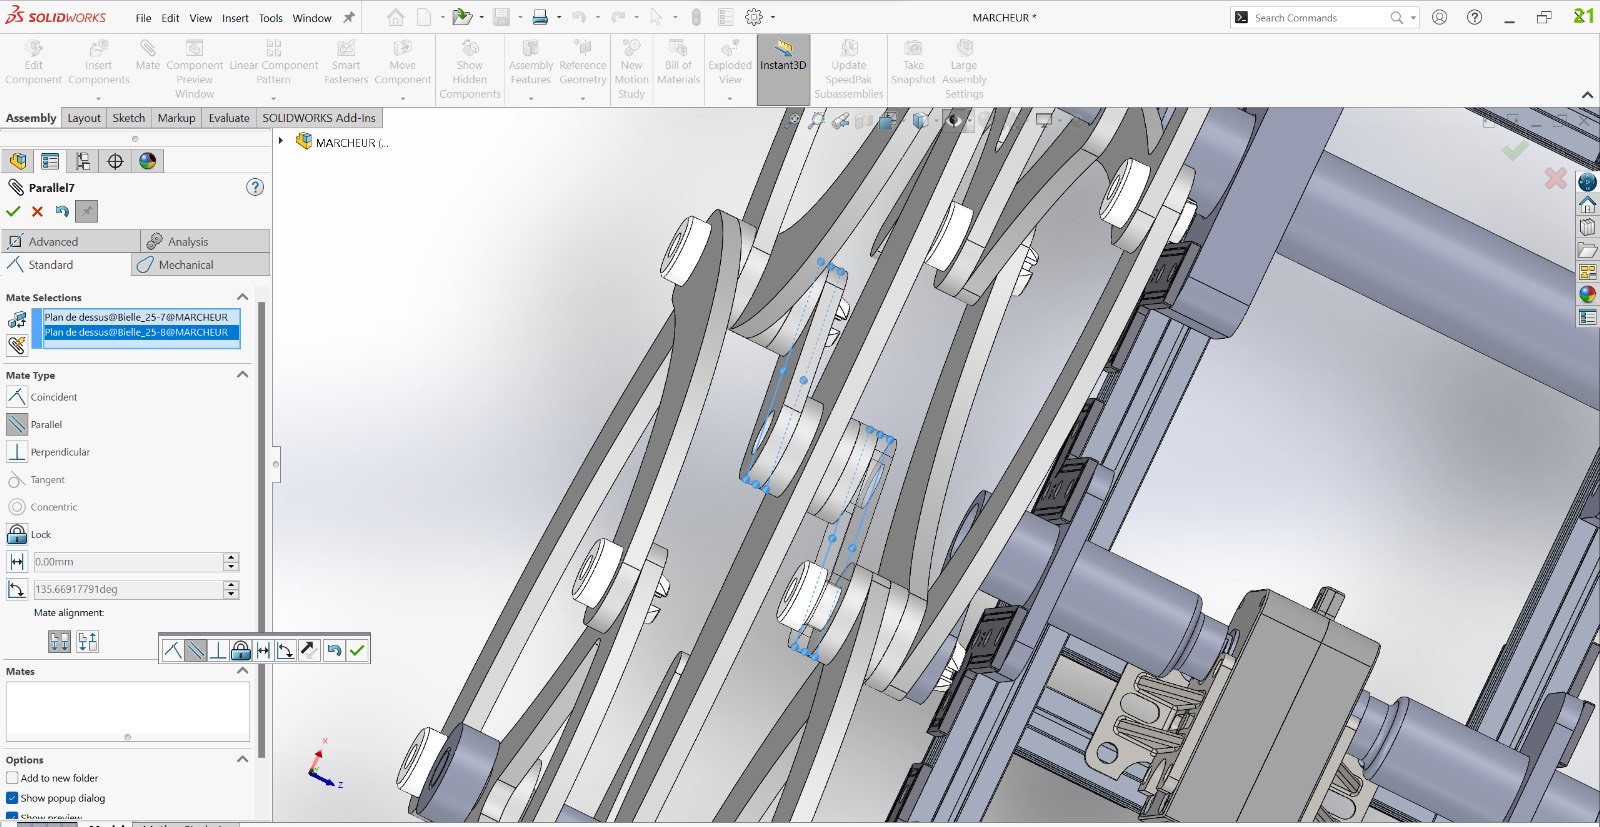Image resolution: width=1600 pixels, height=827 pixels.
Task: Open Design Library in task pane
Action: 1587,227
